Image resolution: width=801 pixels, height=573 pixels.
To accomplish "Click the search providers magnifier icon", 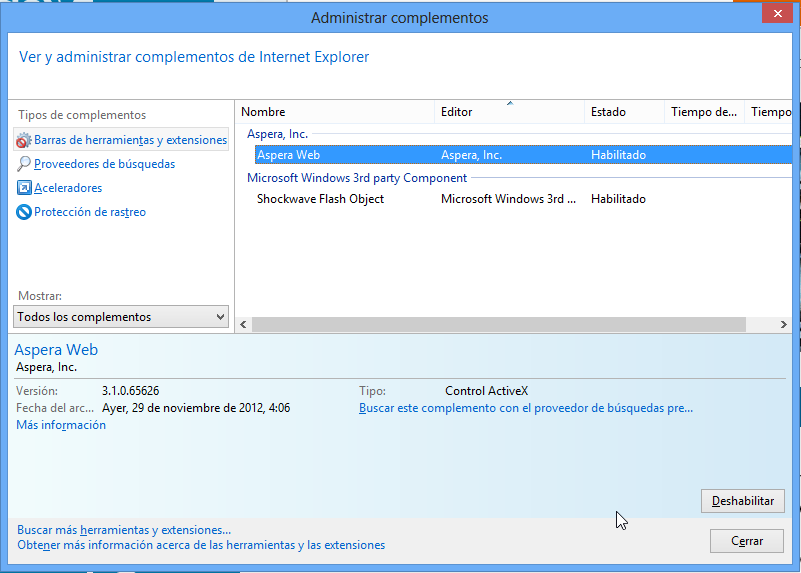I will [24, 164].
